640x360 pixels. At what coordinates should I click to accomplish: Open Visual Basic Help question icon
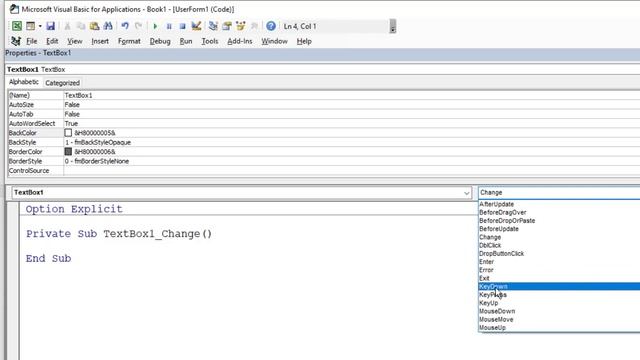click(x=271, y=26)
